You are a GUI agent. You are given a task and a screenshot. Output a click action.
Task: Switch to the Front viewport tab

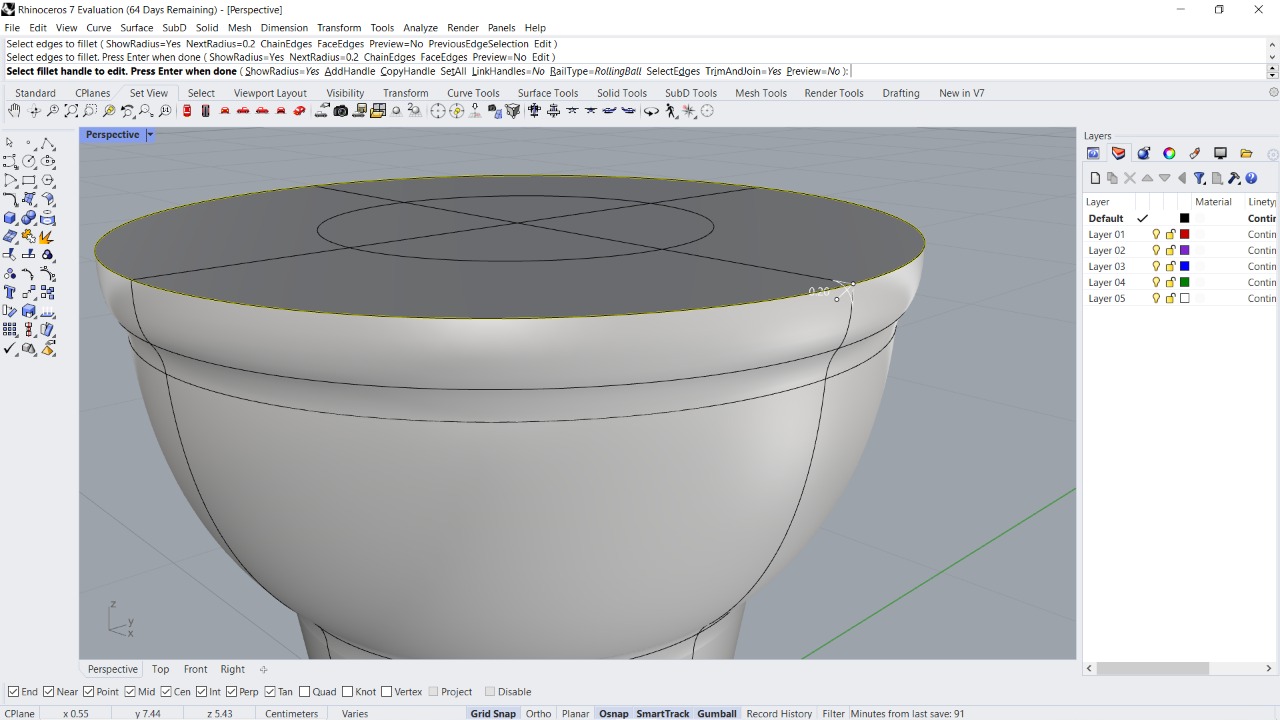[195, 669]
